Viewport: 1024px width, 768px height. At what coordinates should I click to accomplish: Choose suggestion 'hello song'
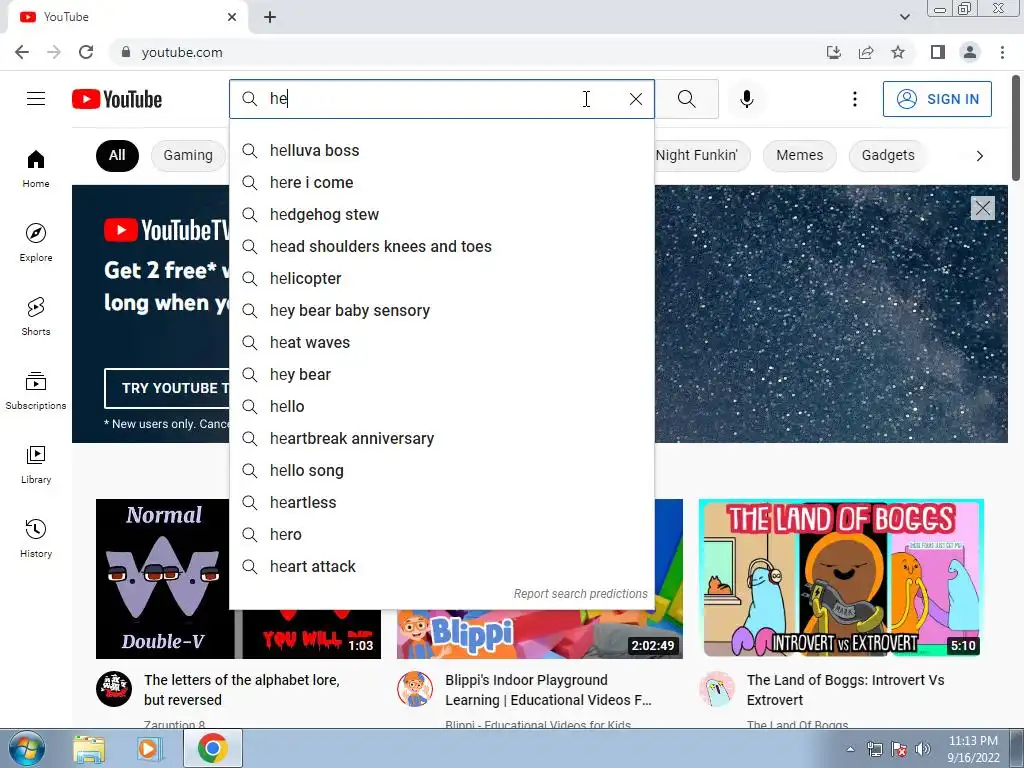click(x=441, y=470)
